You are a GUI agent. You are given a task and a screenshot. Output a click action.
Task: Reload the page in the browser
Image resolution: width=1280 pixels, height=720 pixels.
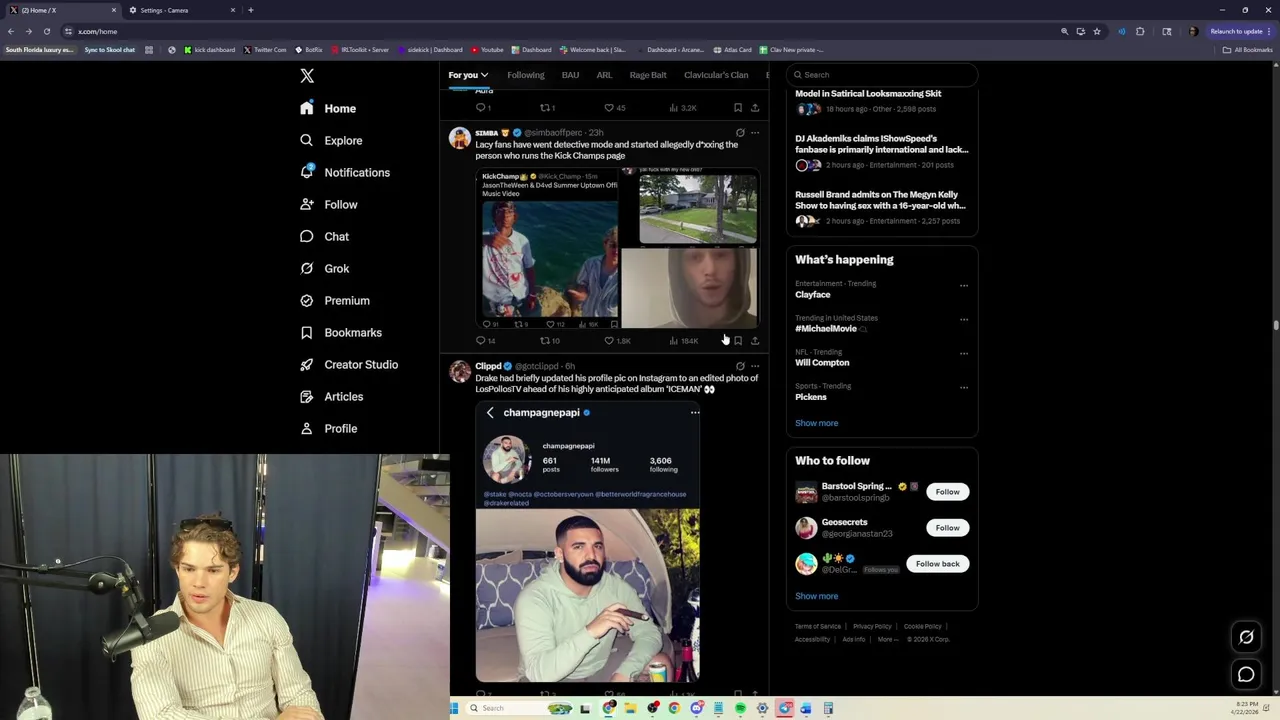click(46, 31)
